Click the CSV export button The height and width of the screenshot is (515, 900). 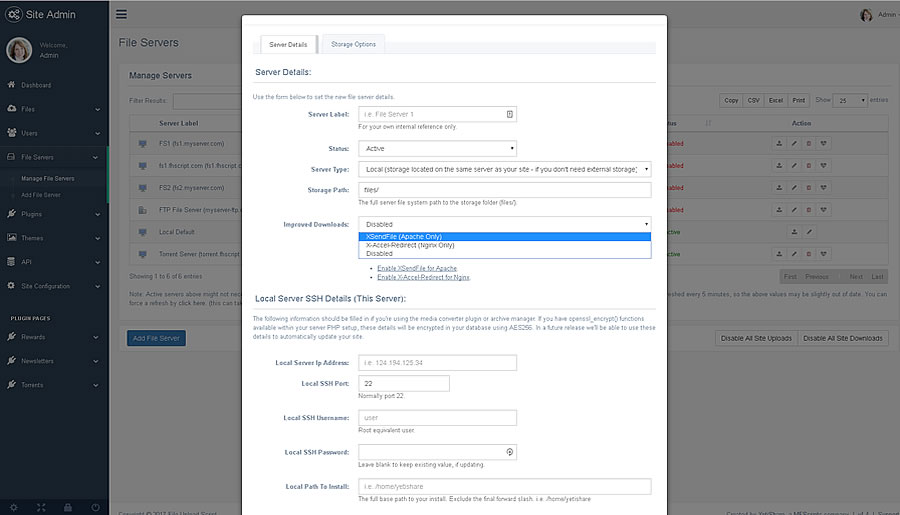pos(753,100)
